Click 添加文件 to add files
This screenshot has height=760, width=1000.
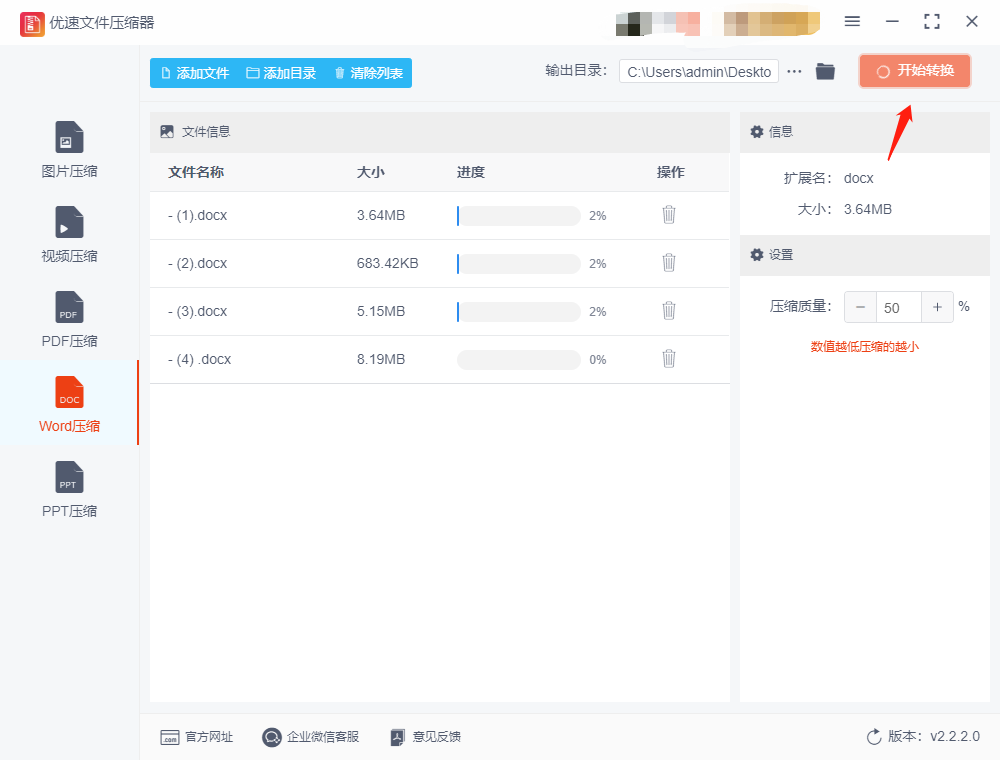click(x=196, y=72)
